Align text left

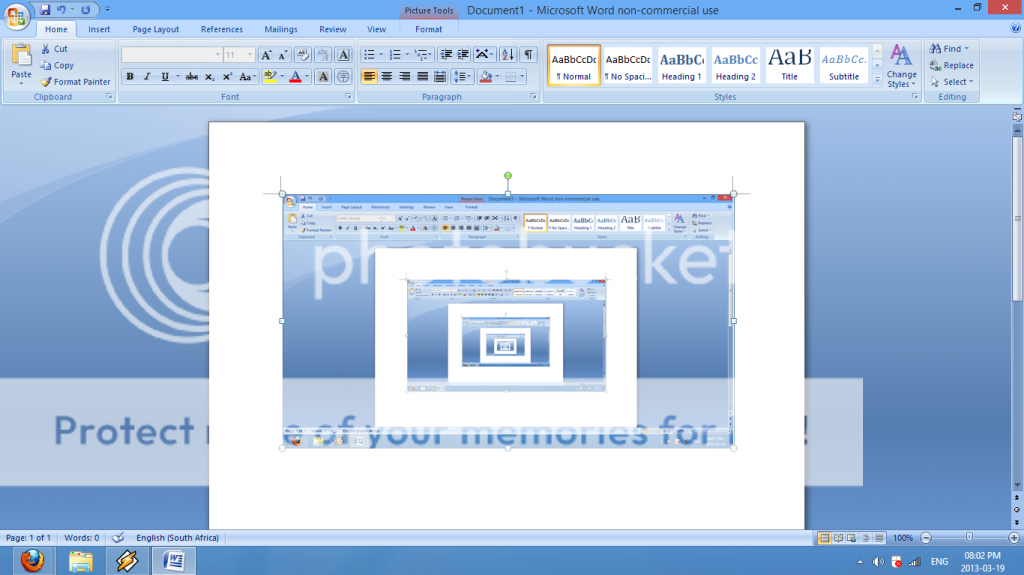(369, 76)
